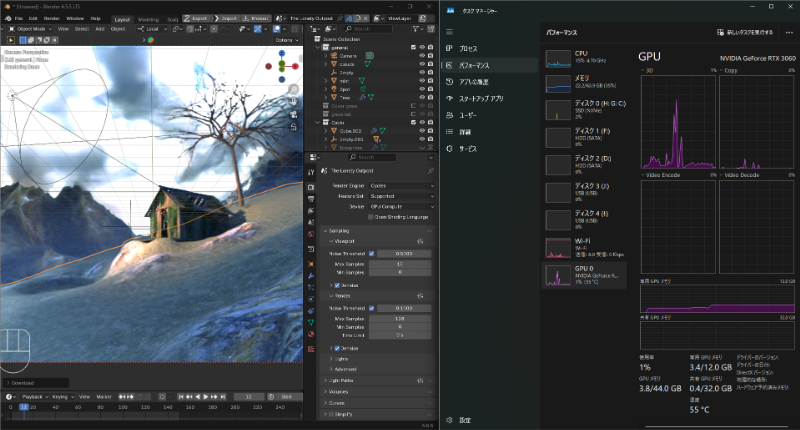Hide the Camera object with eye icon
Image resolution: width=800 pixels, height=430 pixels.
[x=422, y=56]
